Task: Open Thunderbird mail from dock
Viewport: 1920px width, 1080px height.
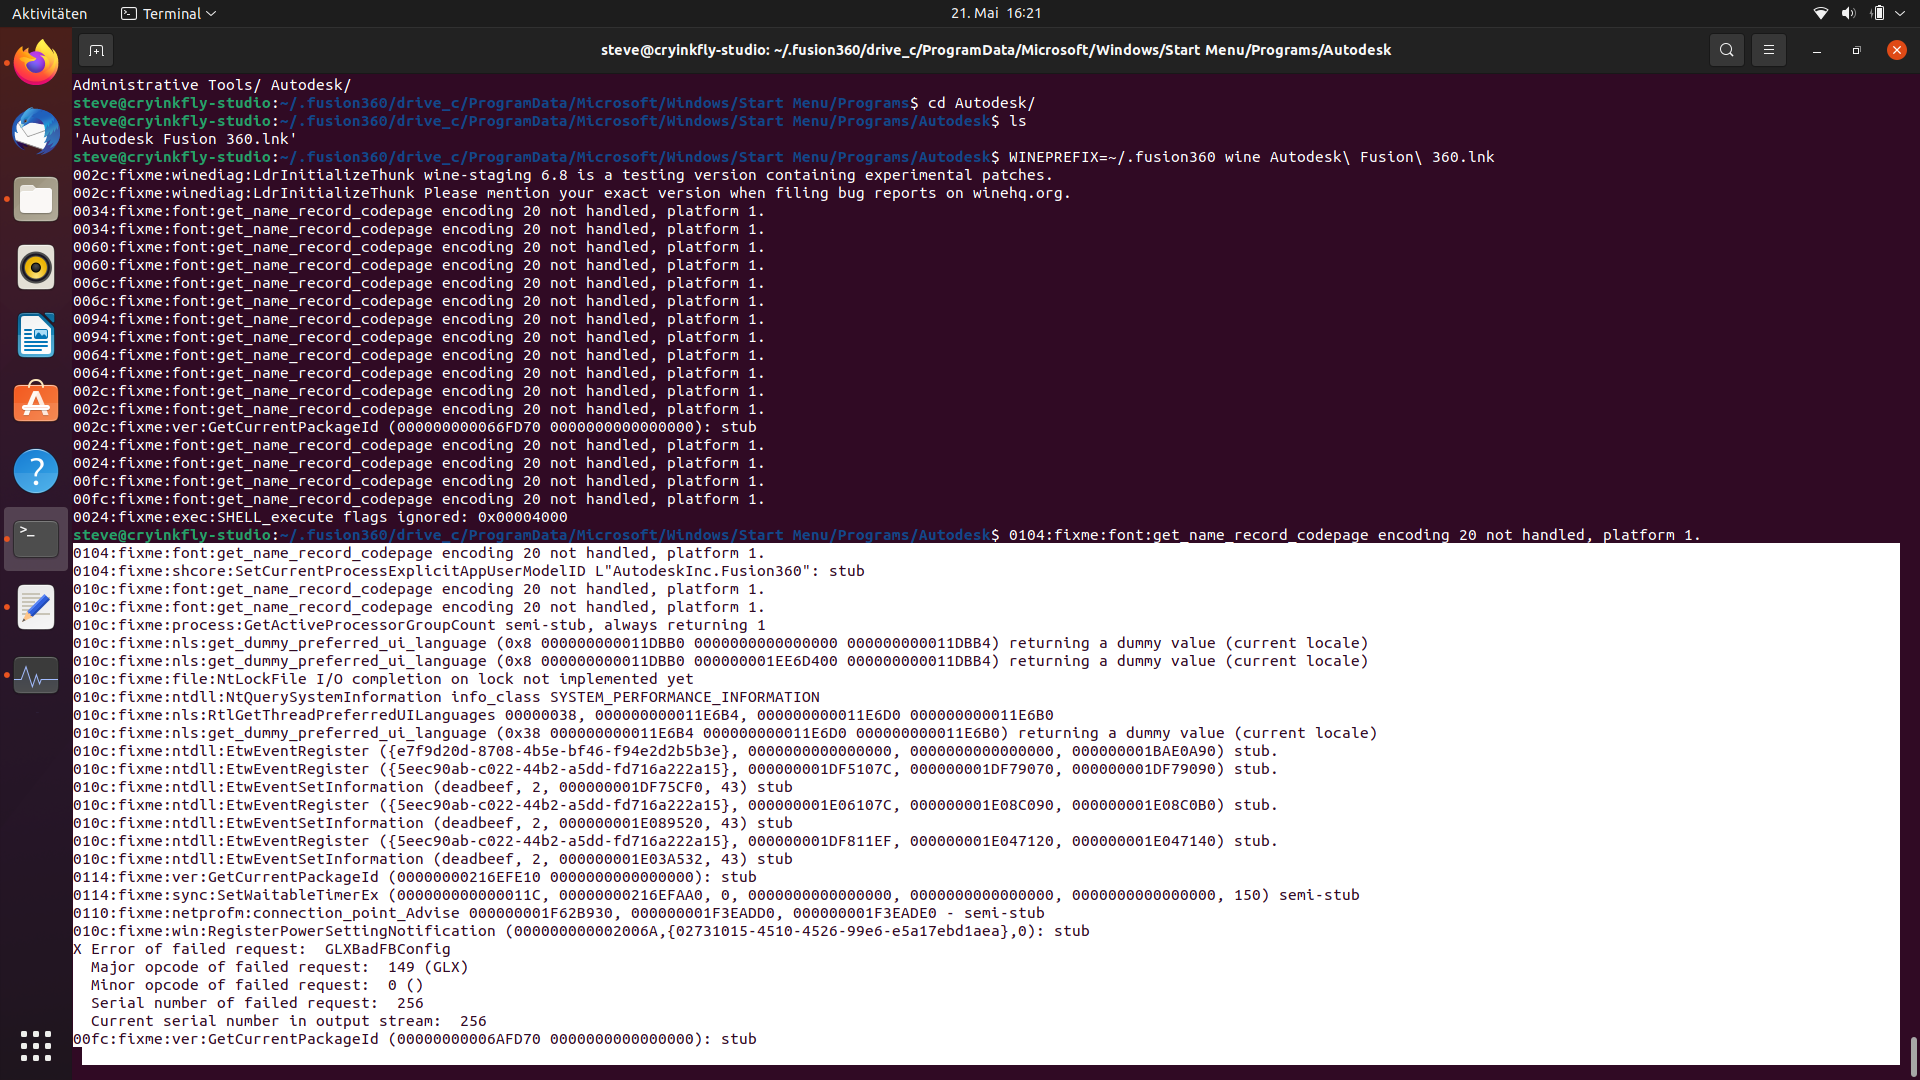Action: pyautogui.click(x=36, y=131)
